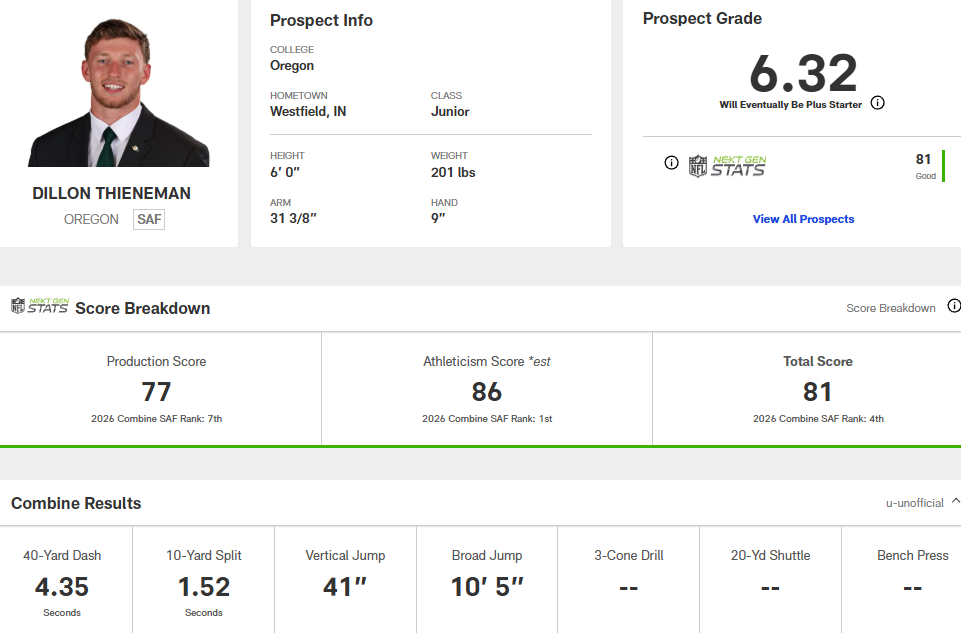This screenshot has height=633, width=961.
Task: Open the View All Prospects link
Action: tap(803, 219)
